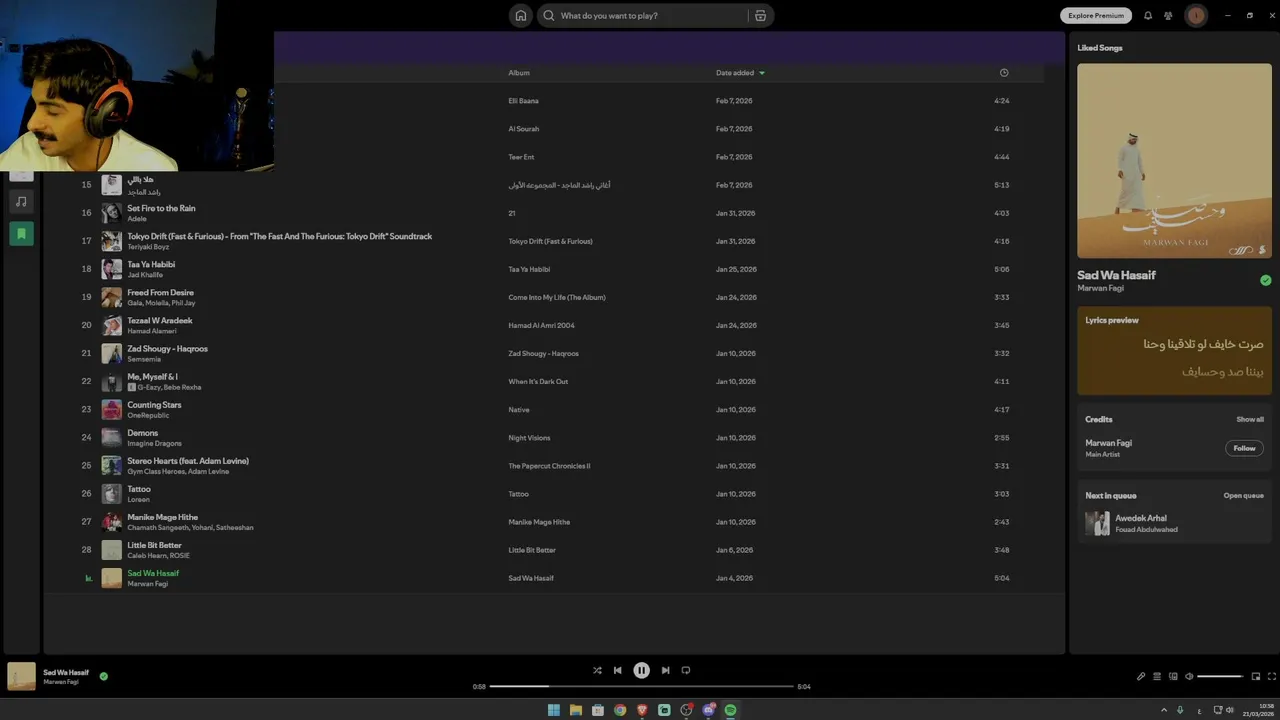Click Spotify icon in taskbar
This screenshot has width=1280, height=720.
pyautogui.click(x=730, y=710)
